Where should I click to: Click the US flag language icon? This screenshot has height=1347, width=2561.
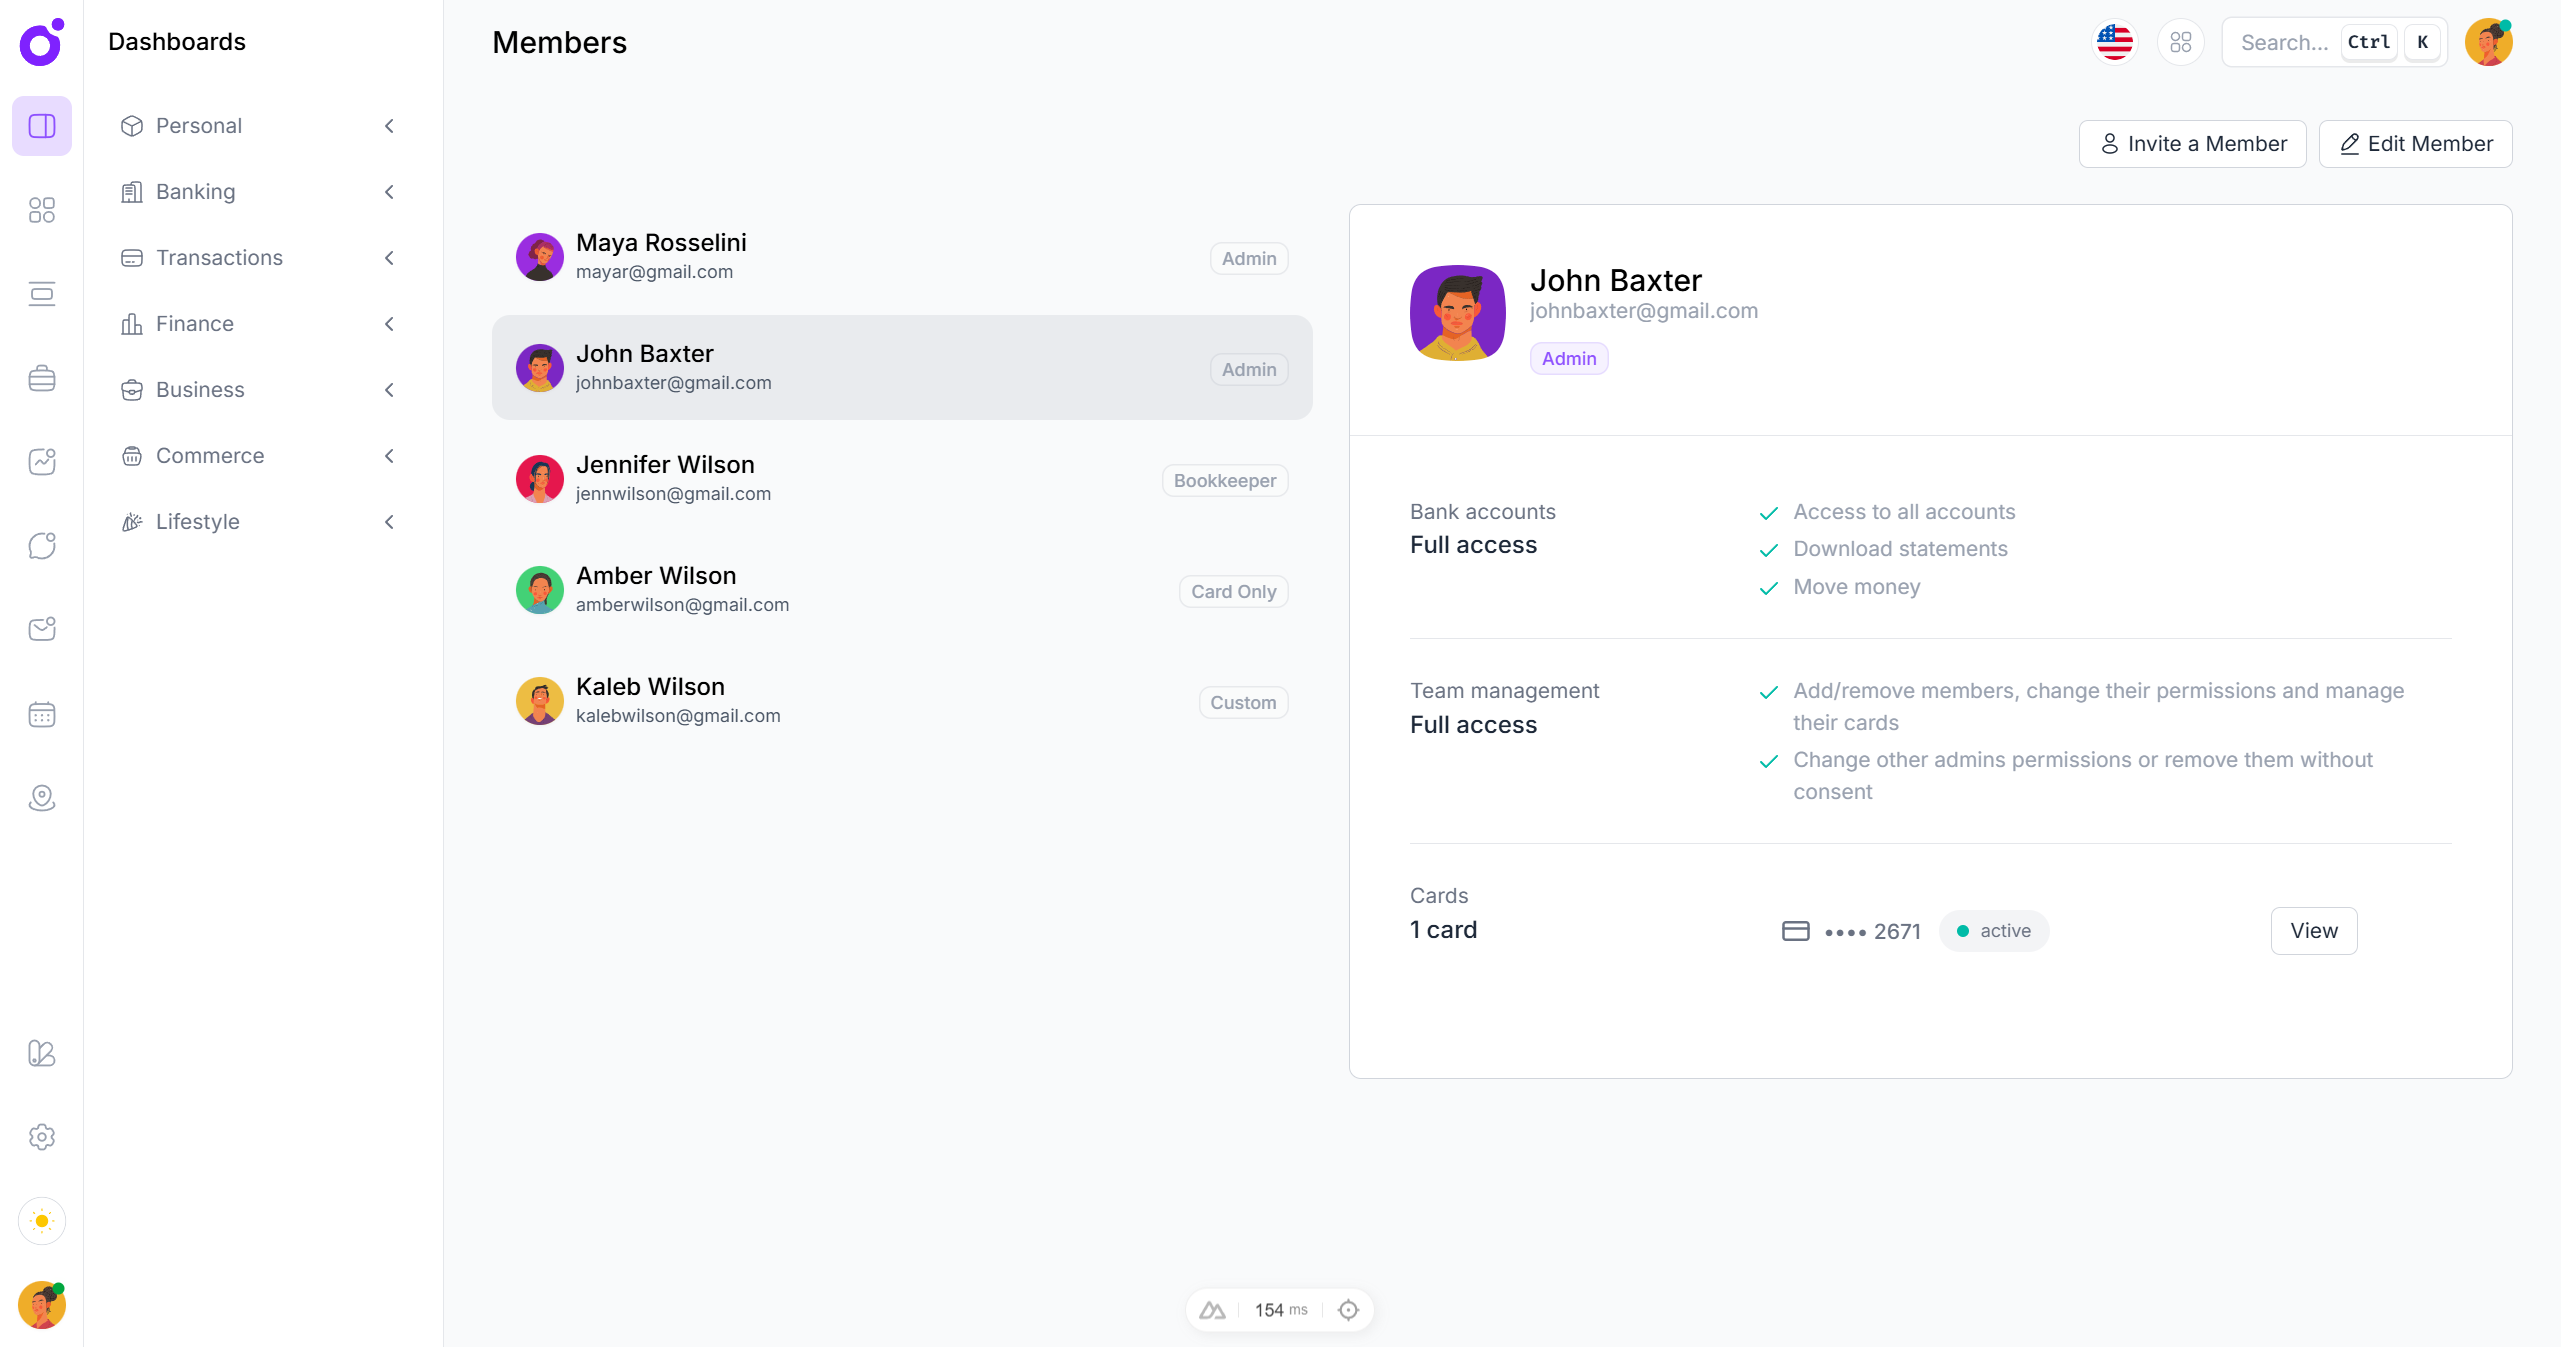pos(2114,42)
